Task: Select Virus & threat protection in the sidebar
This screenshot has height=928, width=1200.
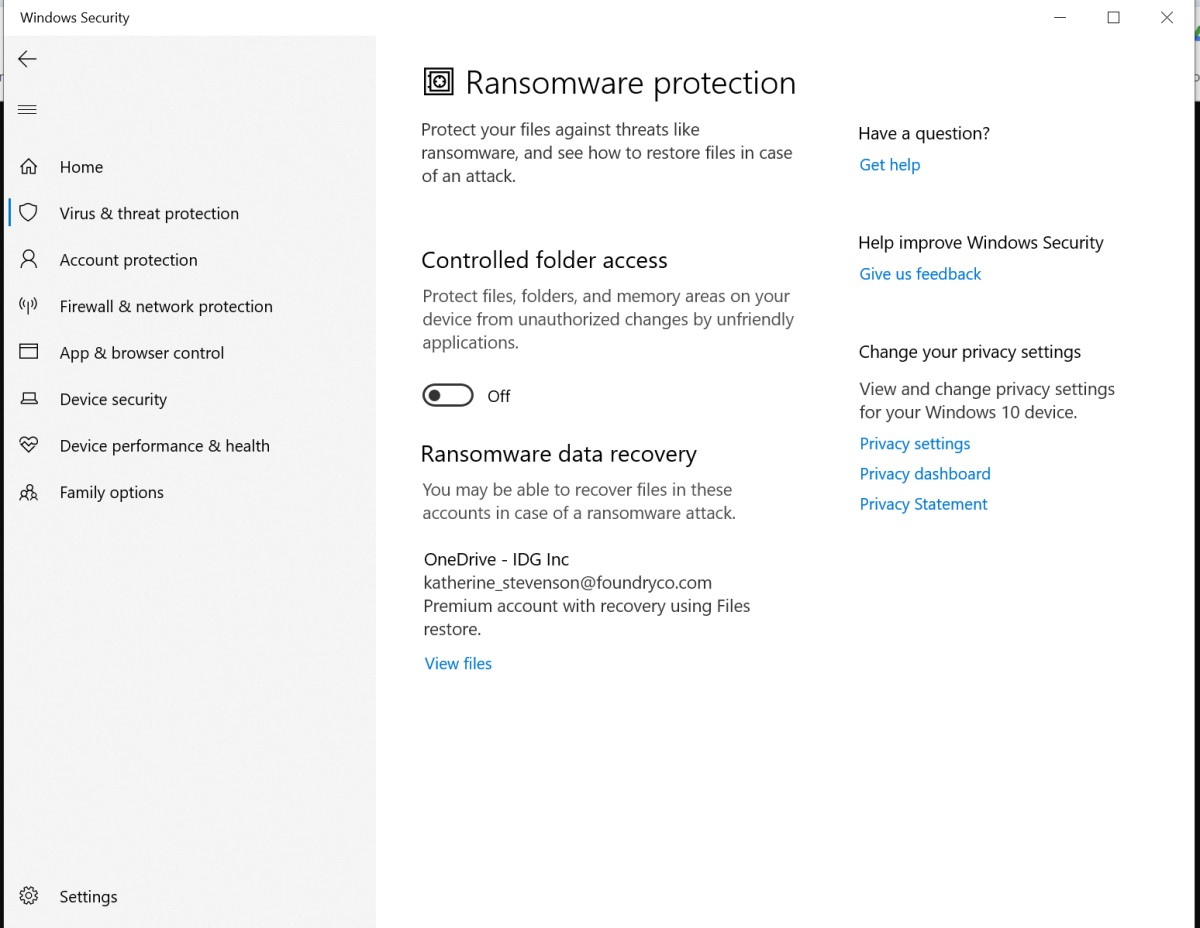Action: click(148, 213)
